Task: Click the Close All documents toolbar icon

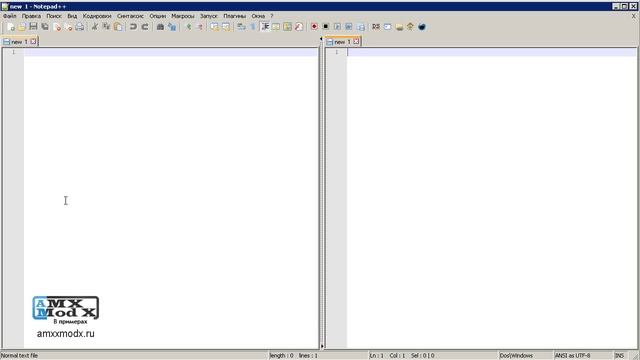Action: (x=68, y=27)
